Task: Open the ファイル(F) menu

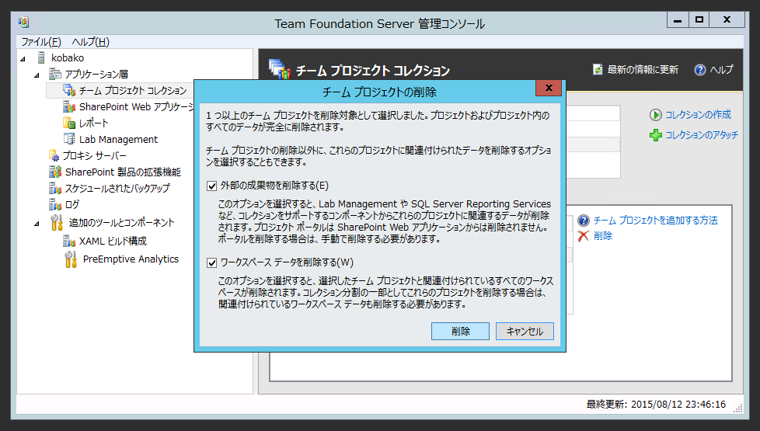Action: point(41,42)
